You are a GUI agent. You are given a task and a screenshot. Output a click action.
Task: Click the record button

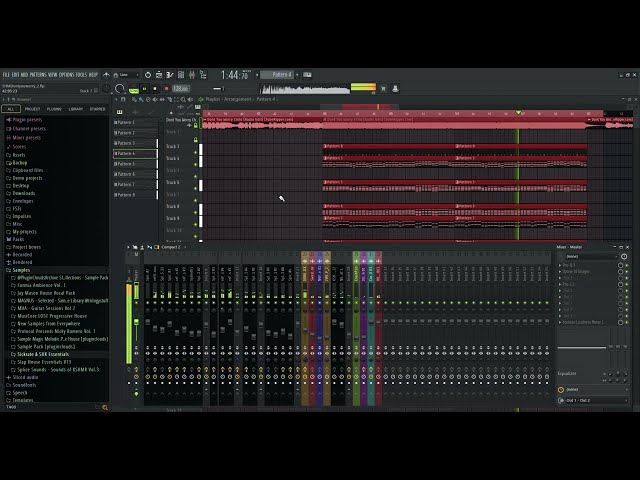[x=166, y=89]
